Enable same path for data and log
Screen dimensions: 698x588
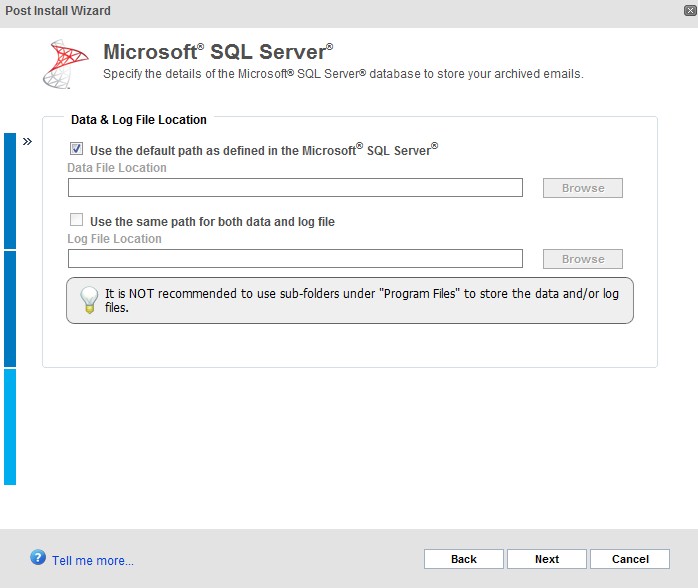[x=77, y=219]
